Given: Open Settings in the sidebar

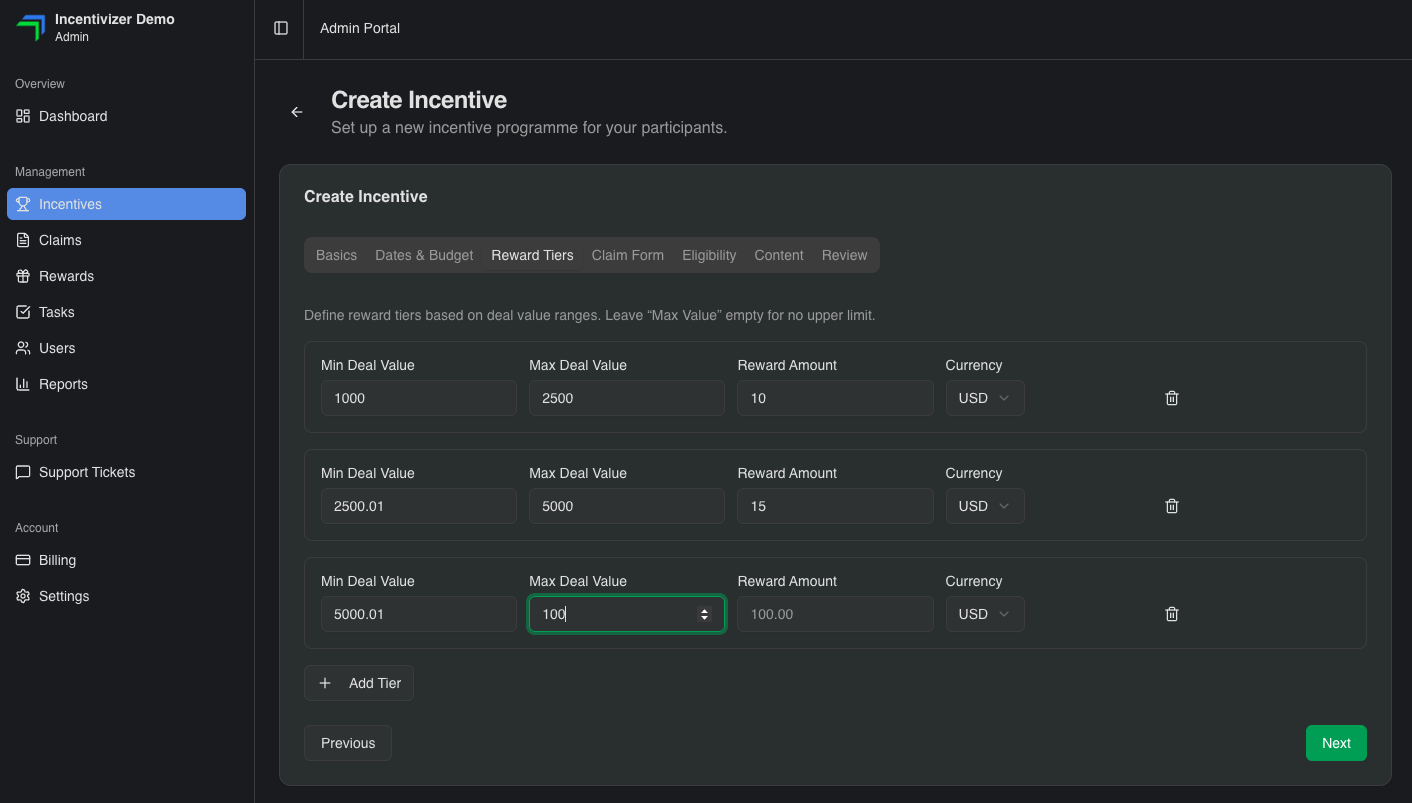Looking at the screenshot, I should click(126, 596).
